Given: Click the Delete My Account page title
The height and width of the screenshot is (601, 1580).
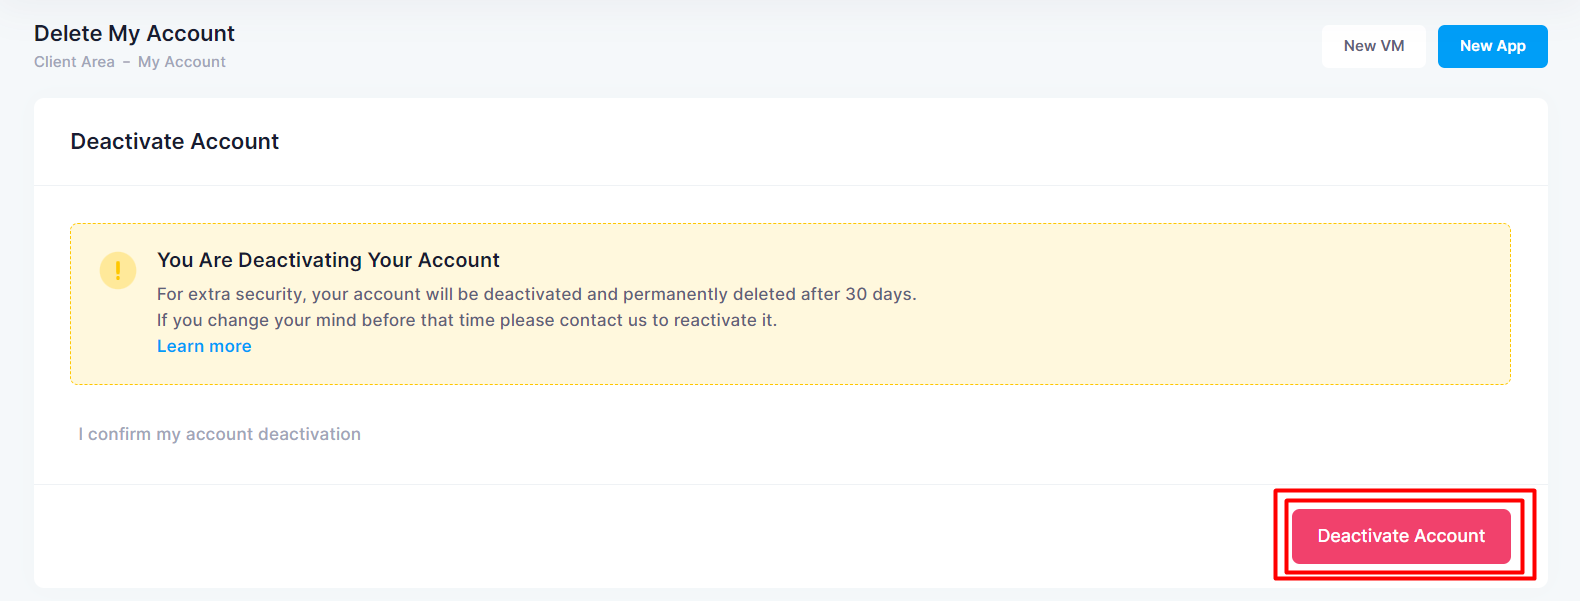Looking at the screenshot, I should [134, 33].
